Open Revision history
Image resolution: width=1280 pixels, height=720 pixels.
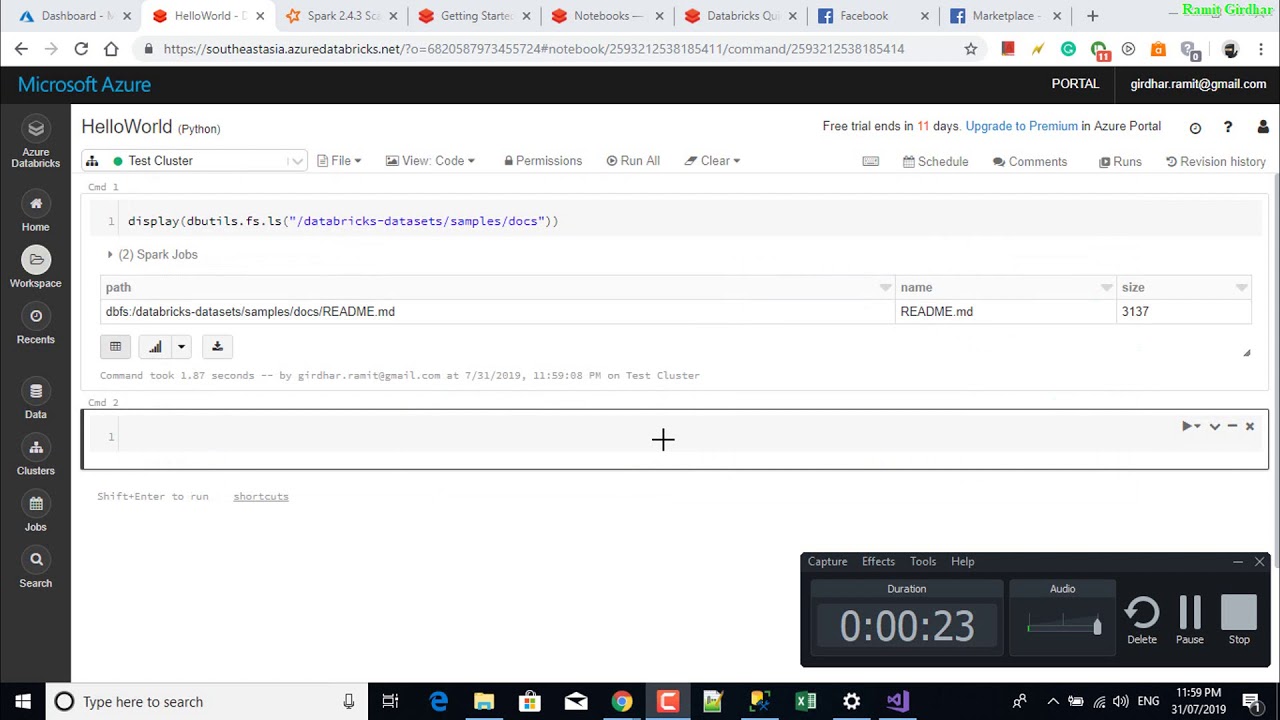[1216, 161]
